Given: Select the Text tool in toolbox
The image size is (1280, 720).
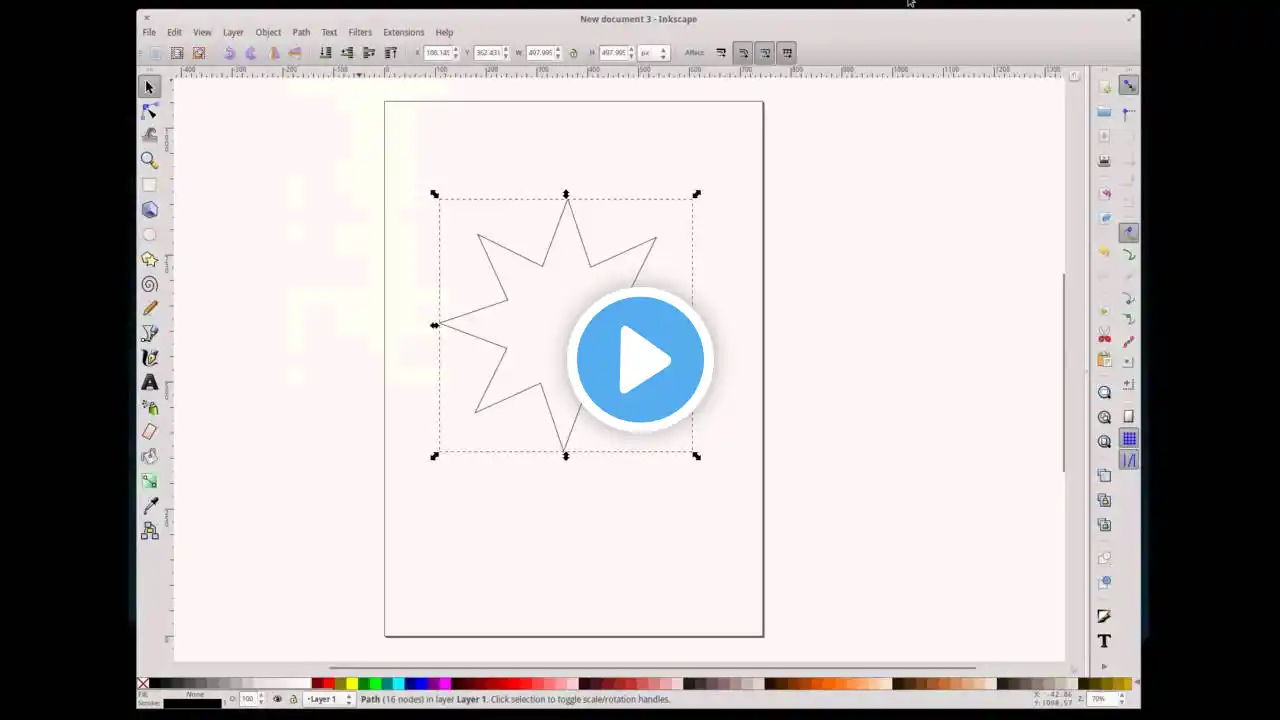Looking at the screenshot, I should click(x=149, y=382).
